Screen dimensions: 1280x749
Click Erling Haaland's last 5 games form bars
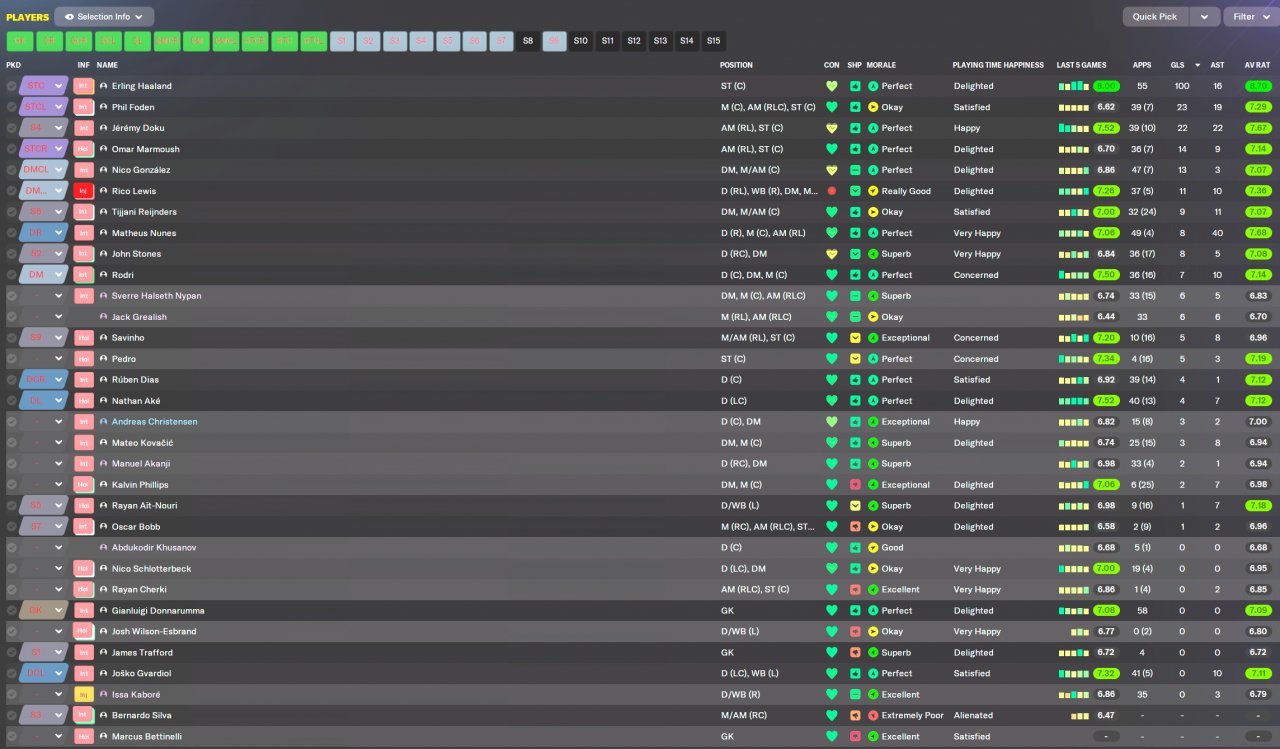(1074, 86)
